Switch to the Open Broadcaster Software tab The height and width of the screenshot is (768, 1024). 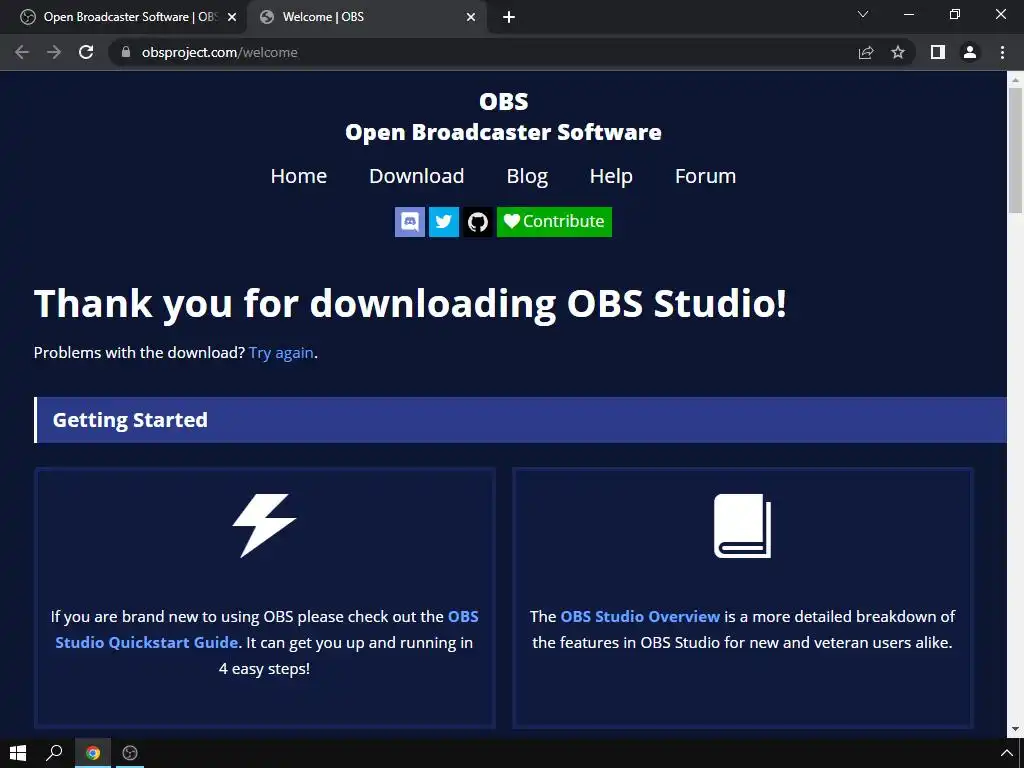pos(124,17)
